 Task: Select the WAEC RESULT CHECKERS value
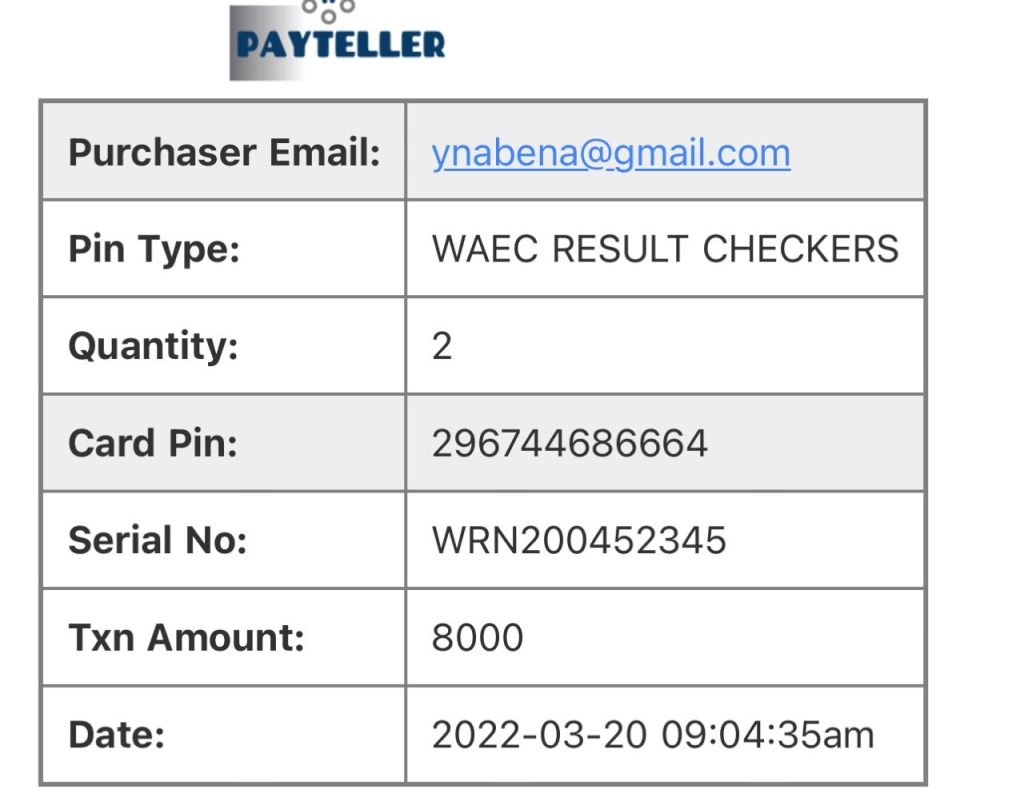coord(665,249)
